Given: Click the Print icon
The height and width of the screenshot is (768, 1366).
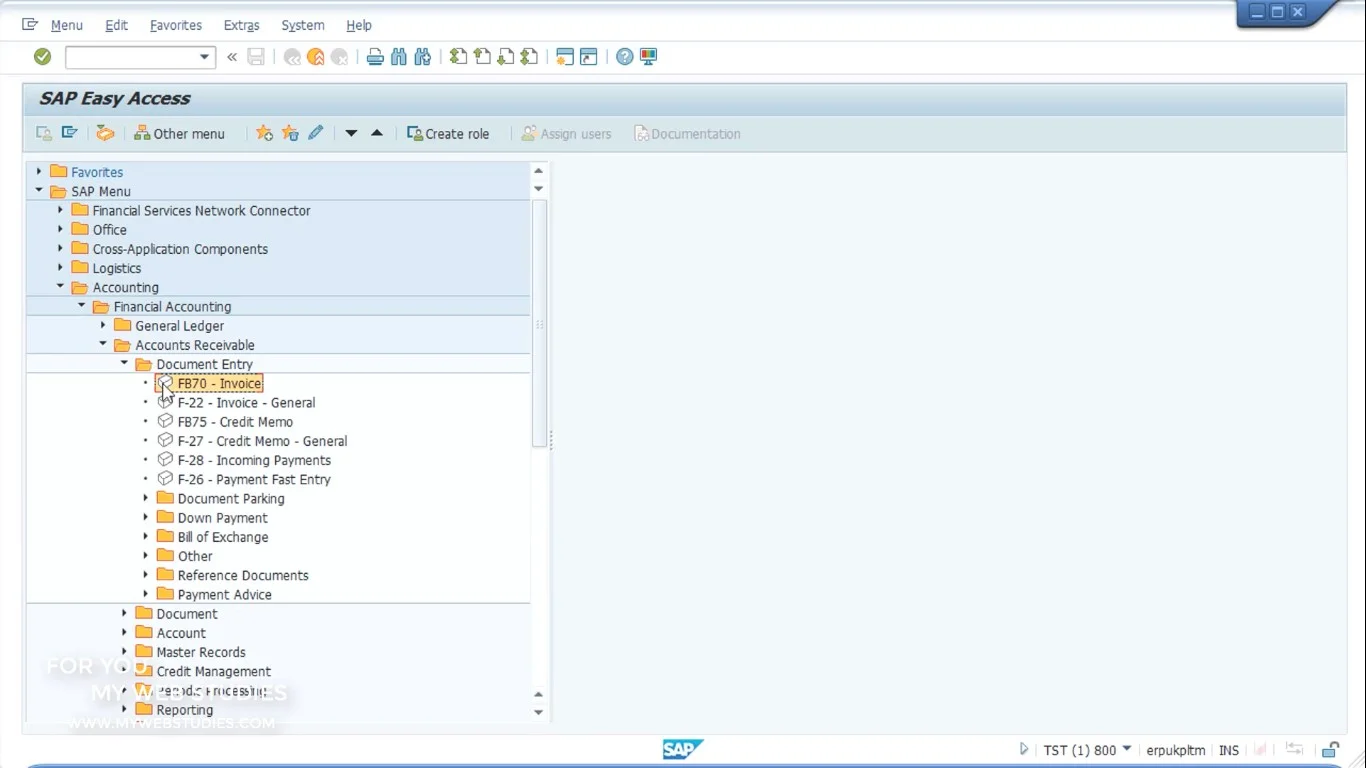Looking at the screenshot, I should (x=375, y=57).
